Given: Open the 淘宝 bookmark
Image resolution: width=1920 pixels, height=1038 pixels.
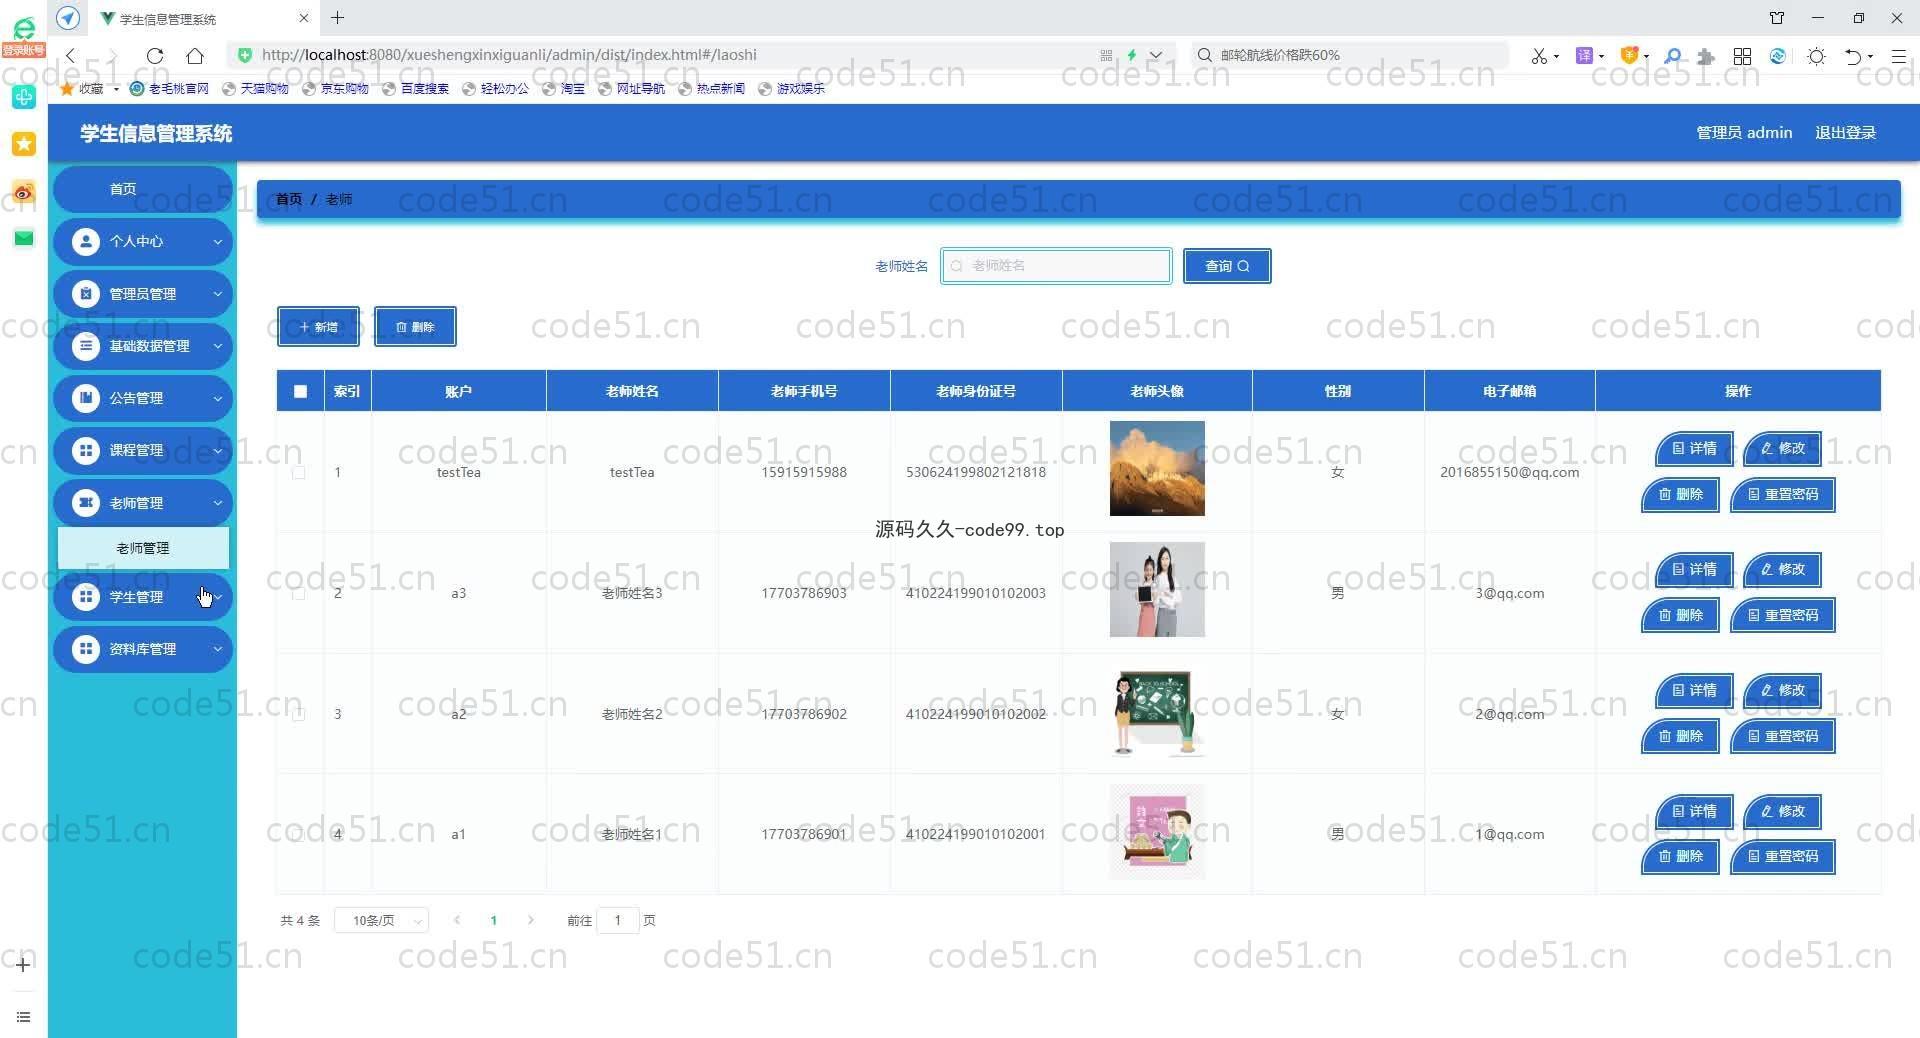Looking at the screenshot, I should tap(563, 89).
